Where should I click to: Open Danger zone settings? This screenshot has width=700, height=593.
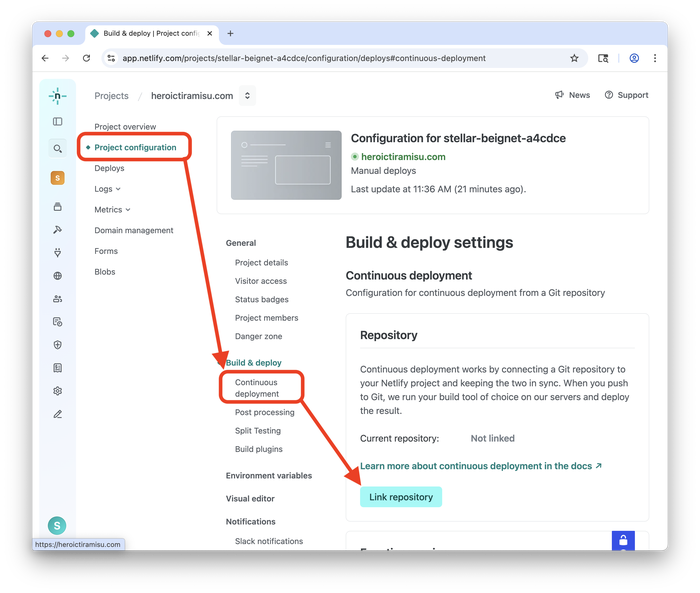(x=258, y=336)
